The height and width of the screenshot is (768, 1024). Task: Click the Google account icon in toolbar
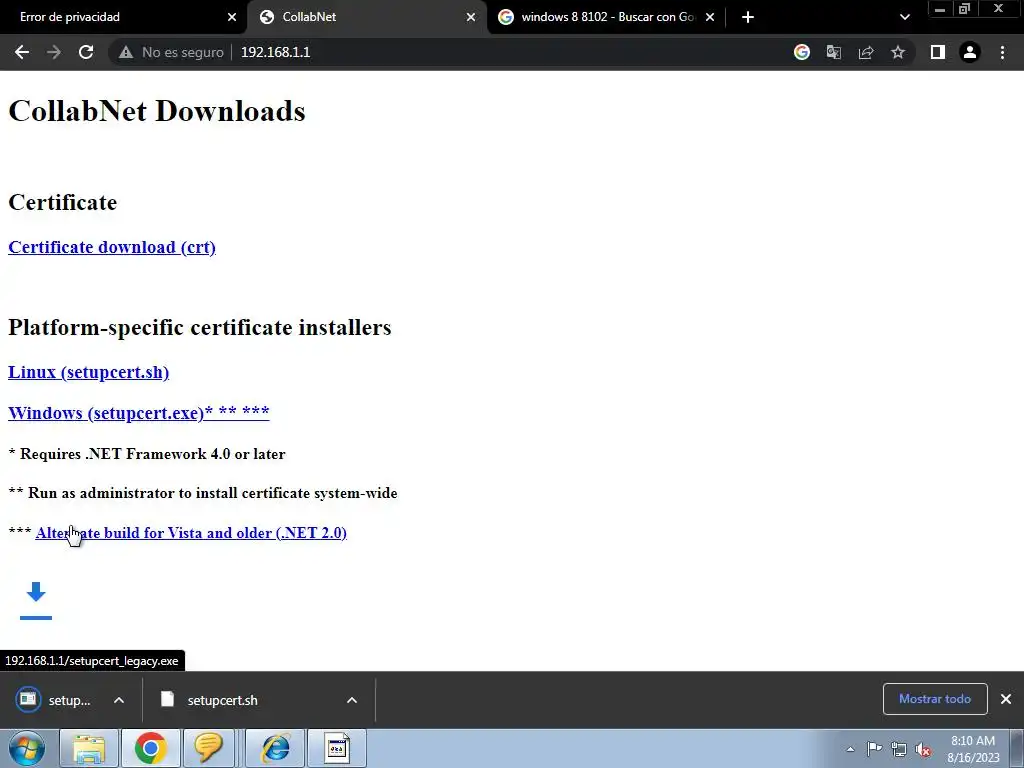click(801, 52)
